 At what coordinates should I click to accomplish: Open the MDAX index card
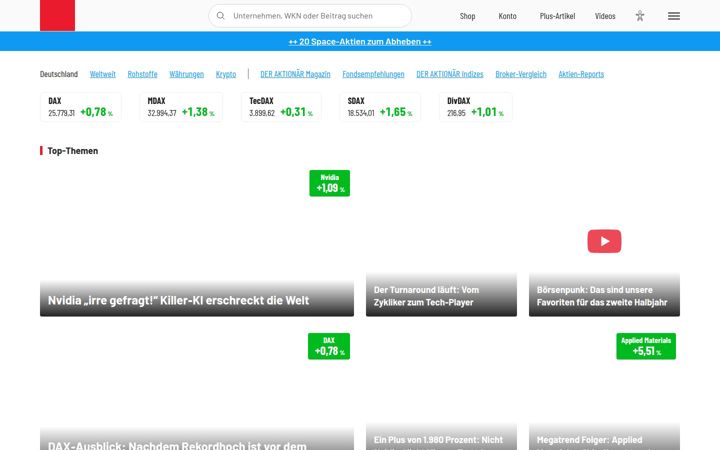point(181,107)
